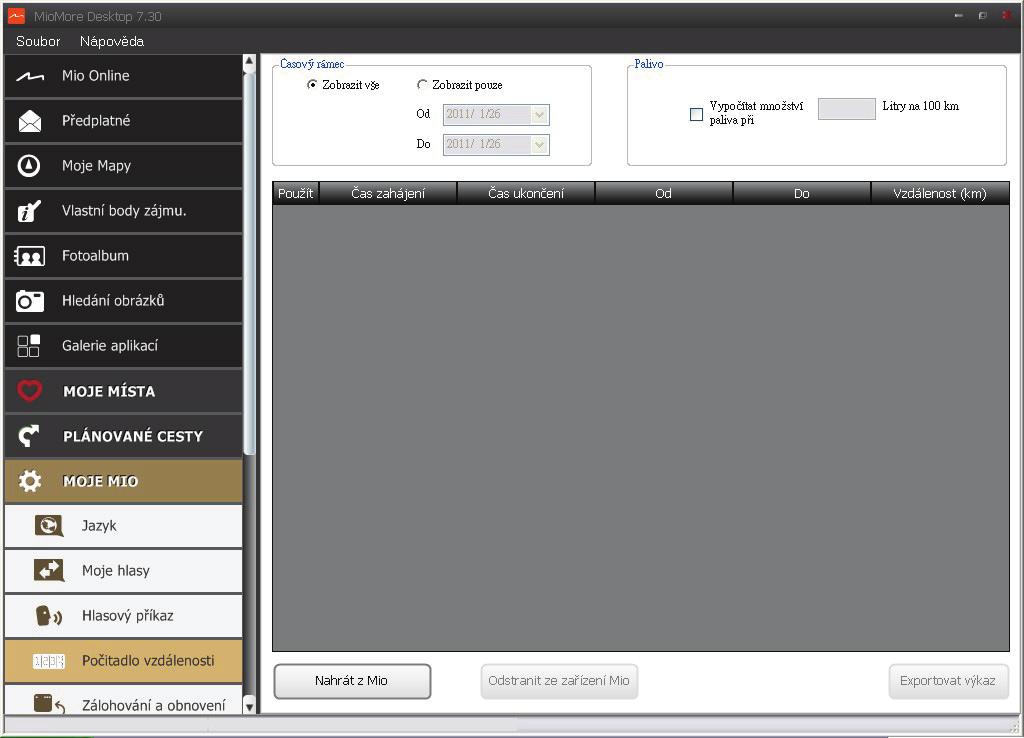Click the Od column header in the table
The width and height of the screenshot is (1024, 738).
click(664, 193)
